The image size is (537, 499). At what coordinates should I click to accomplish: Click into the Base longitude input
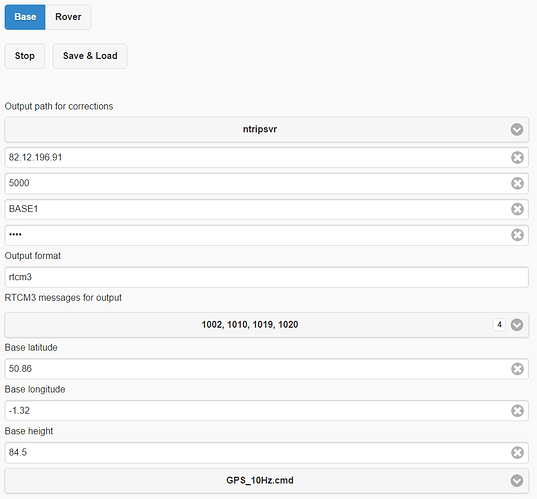tap(257, 411)
